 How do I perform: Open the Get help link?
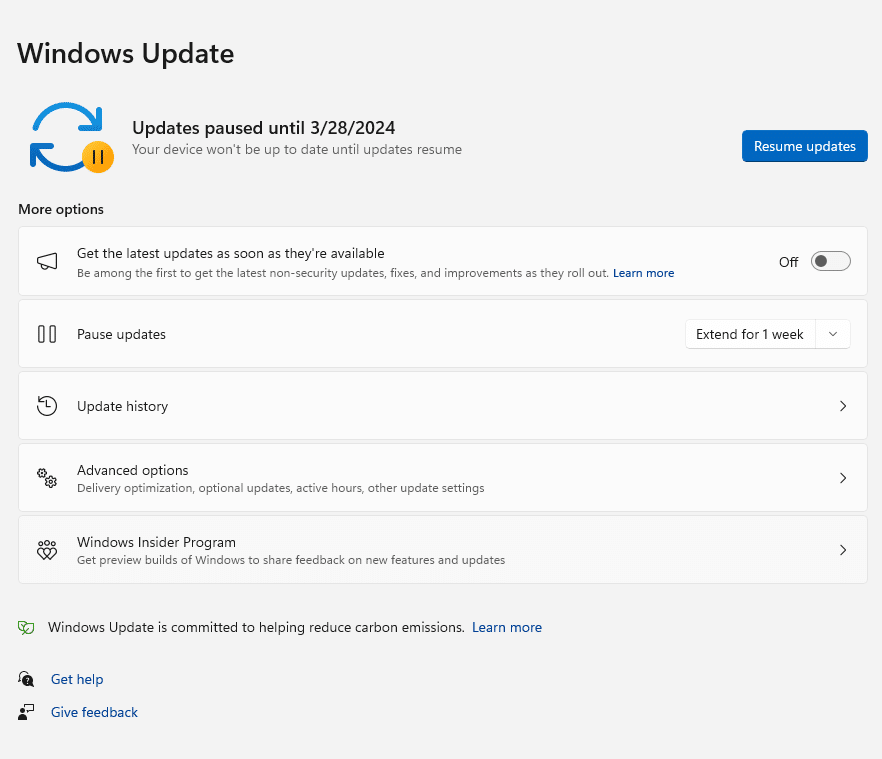click(x=77, y=680)
